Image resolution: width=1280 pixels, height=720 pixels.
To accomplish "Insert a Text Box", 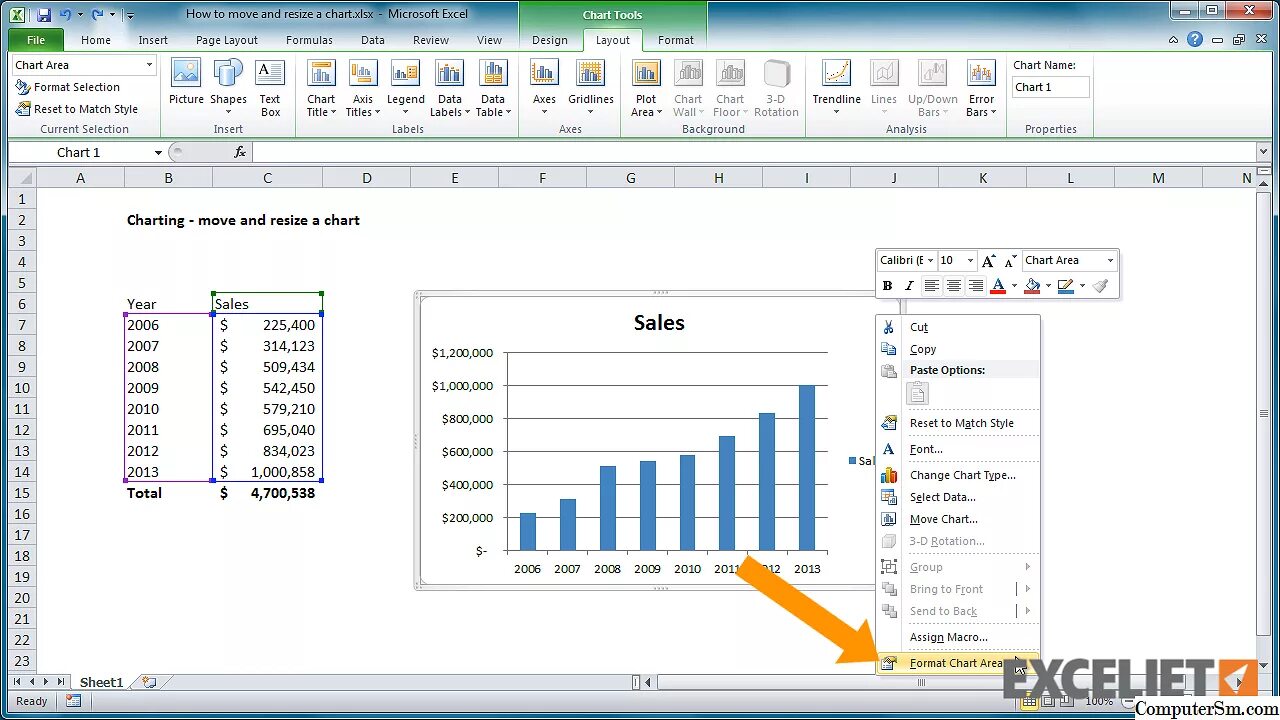I will coord(270,88).
